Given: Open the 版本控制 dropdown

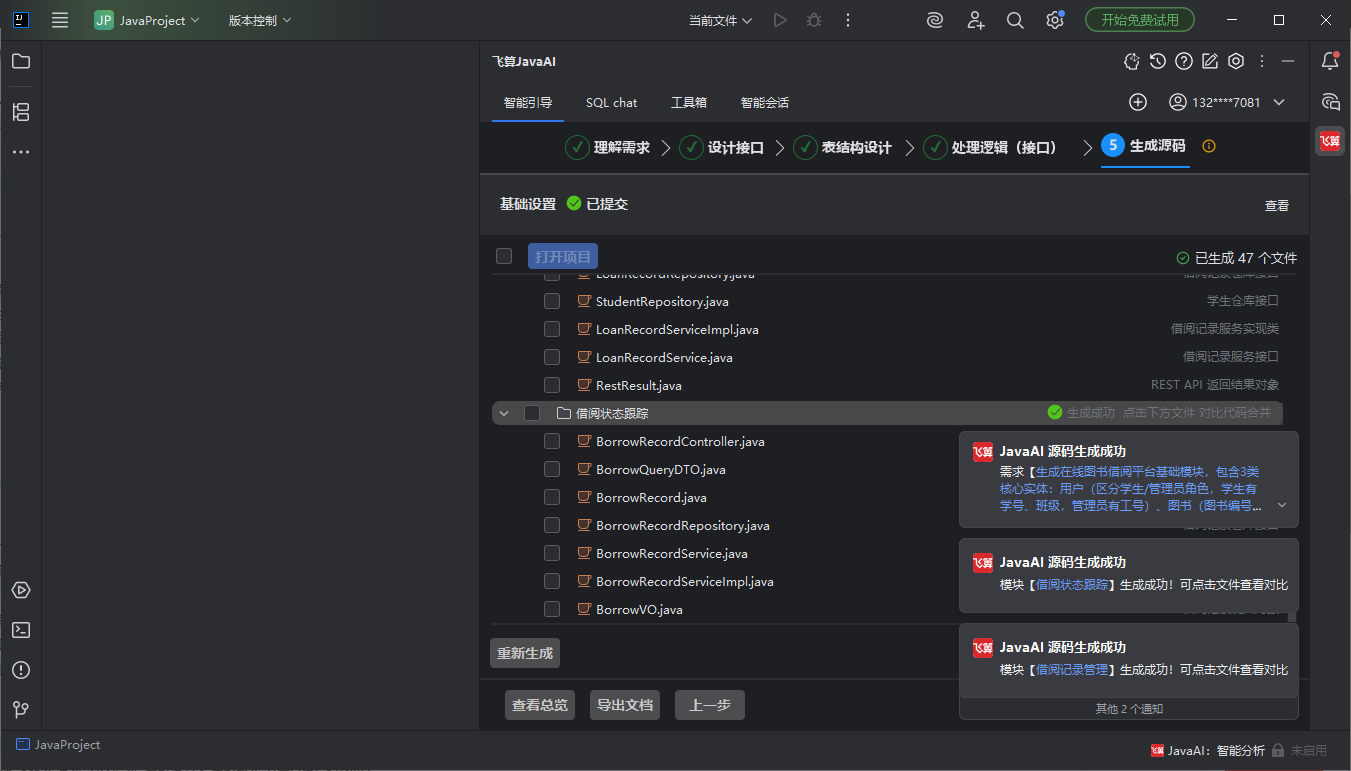Looking at the screenshot, I should pyautogui.click(x=260, y=20).
